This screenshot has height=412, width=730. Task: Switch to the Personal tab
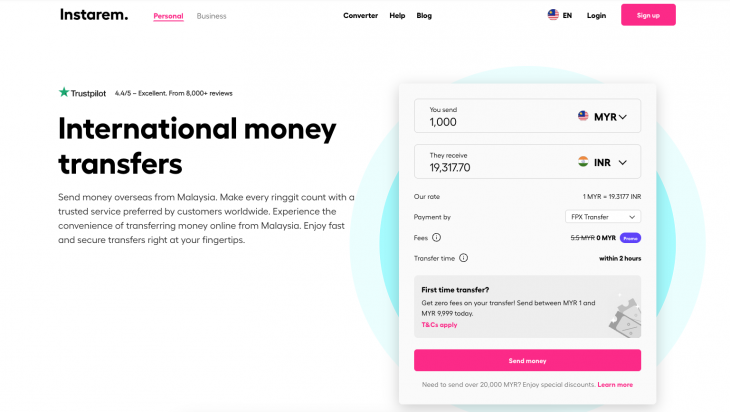click(x=168, y=16)
